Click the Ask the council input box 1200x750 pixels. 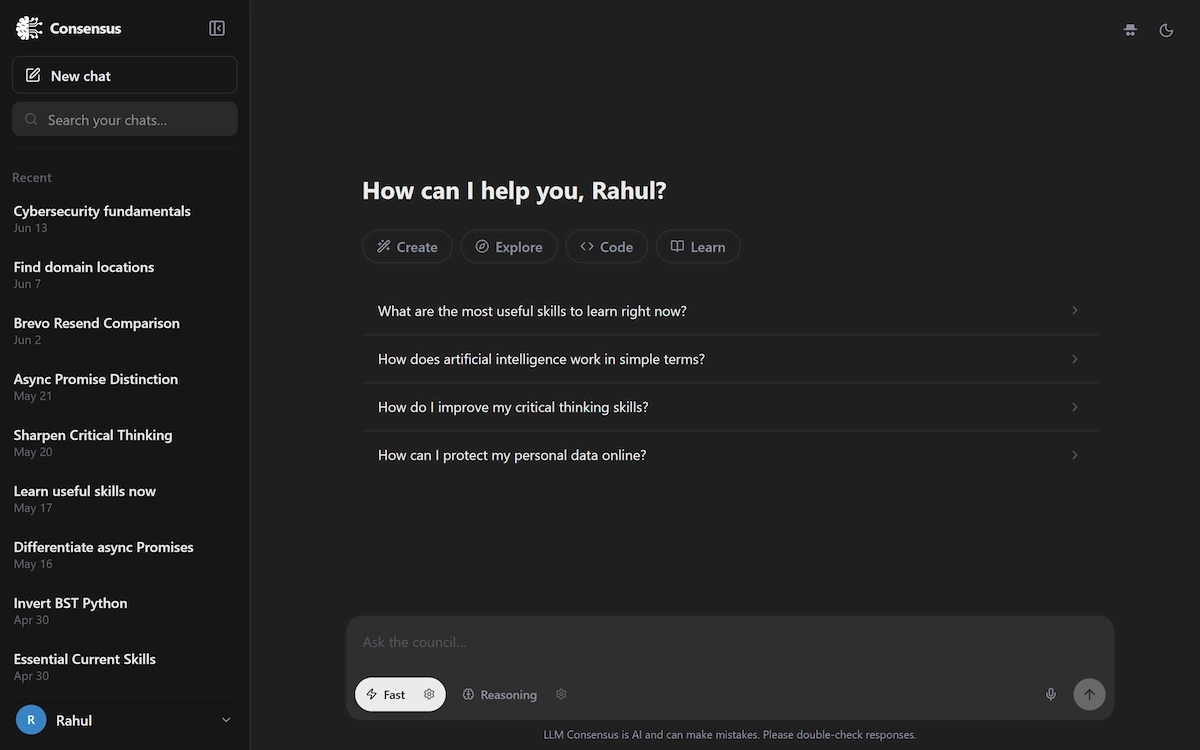[730, 642]
